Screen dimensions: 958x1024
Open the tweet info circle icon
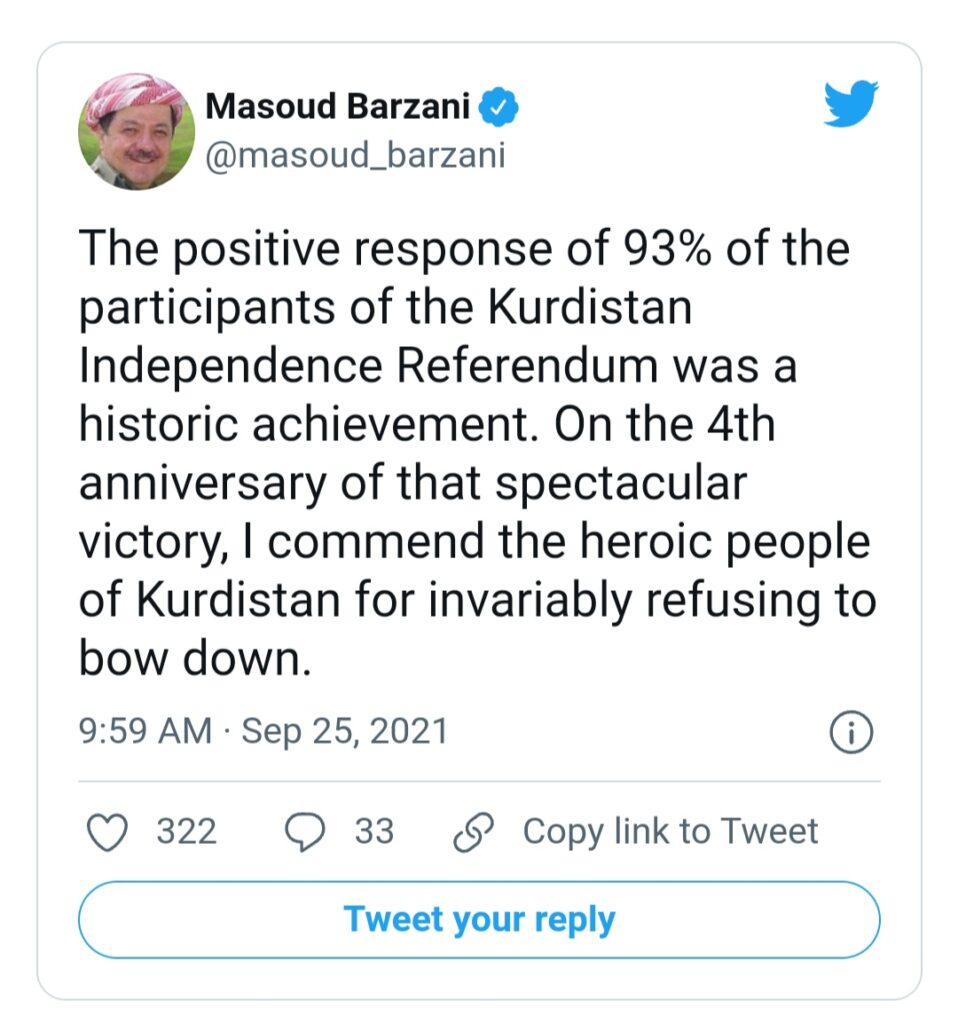852,733
